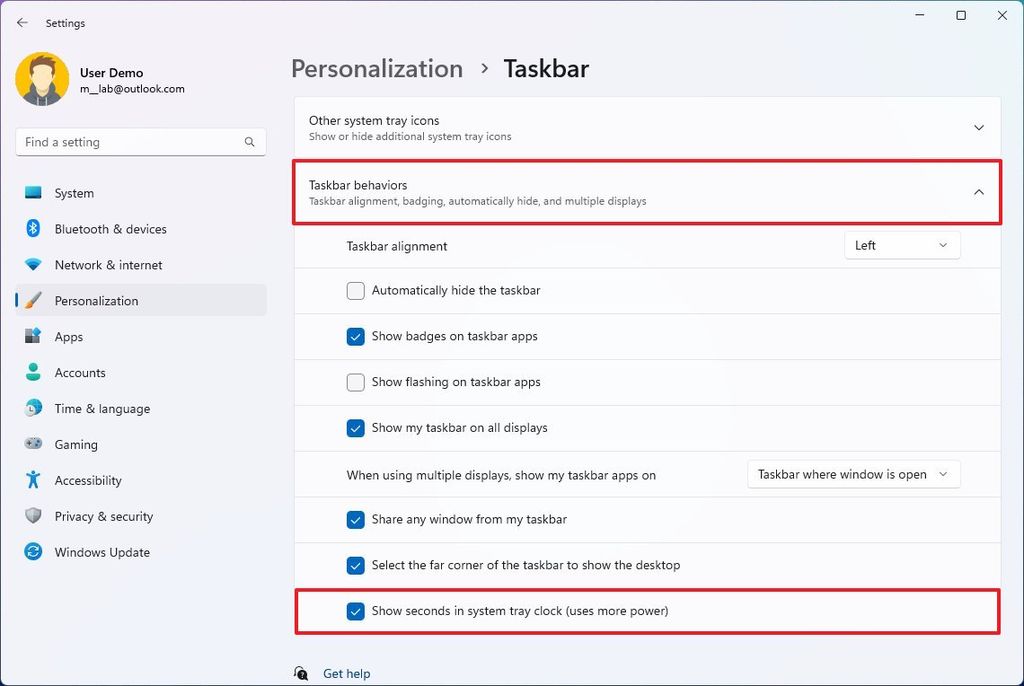Go to Personalization via the breadcrumb
The width and height of the screenshot is (1024, 686).
pyautogui.click(x=377, y=69)
